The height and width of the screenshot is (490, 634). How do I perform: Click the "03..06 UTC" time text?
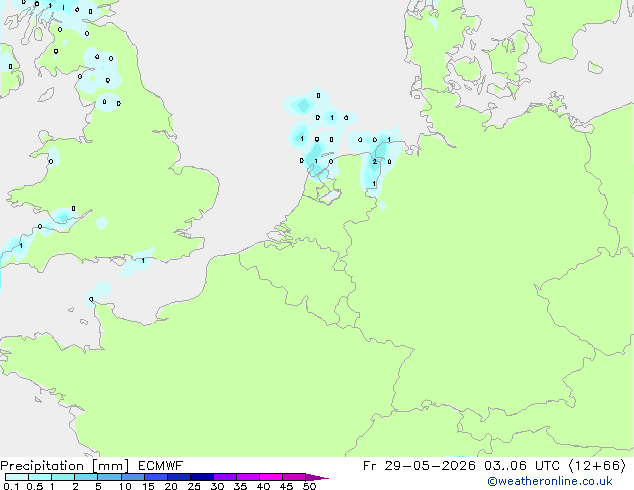tap(522, 466)
